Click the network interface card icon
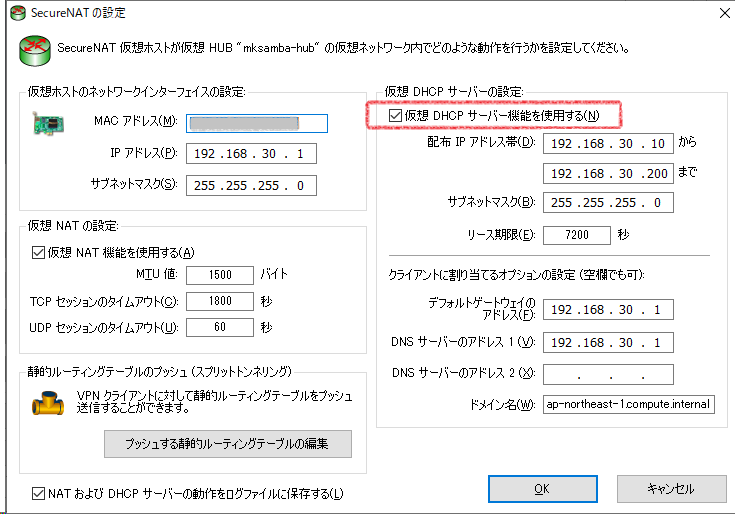Viewport: 735px width, 514px height. click(48, 123)
